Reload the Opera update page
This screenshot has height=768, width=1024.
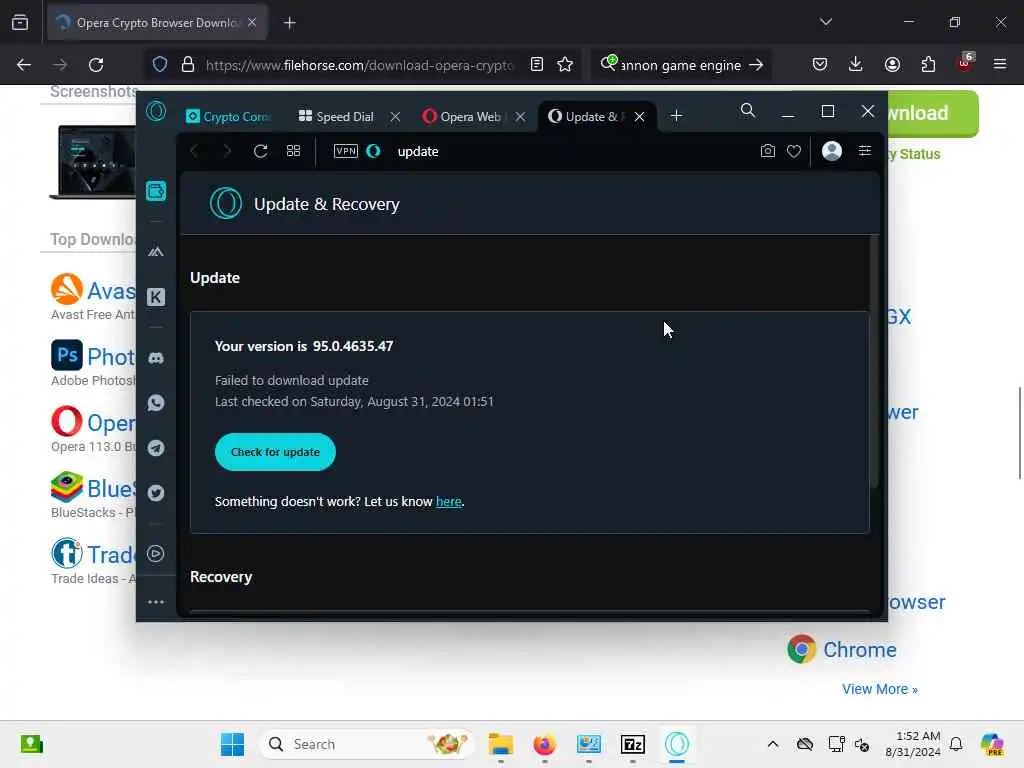[x=261, y=152]
